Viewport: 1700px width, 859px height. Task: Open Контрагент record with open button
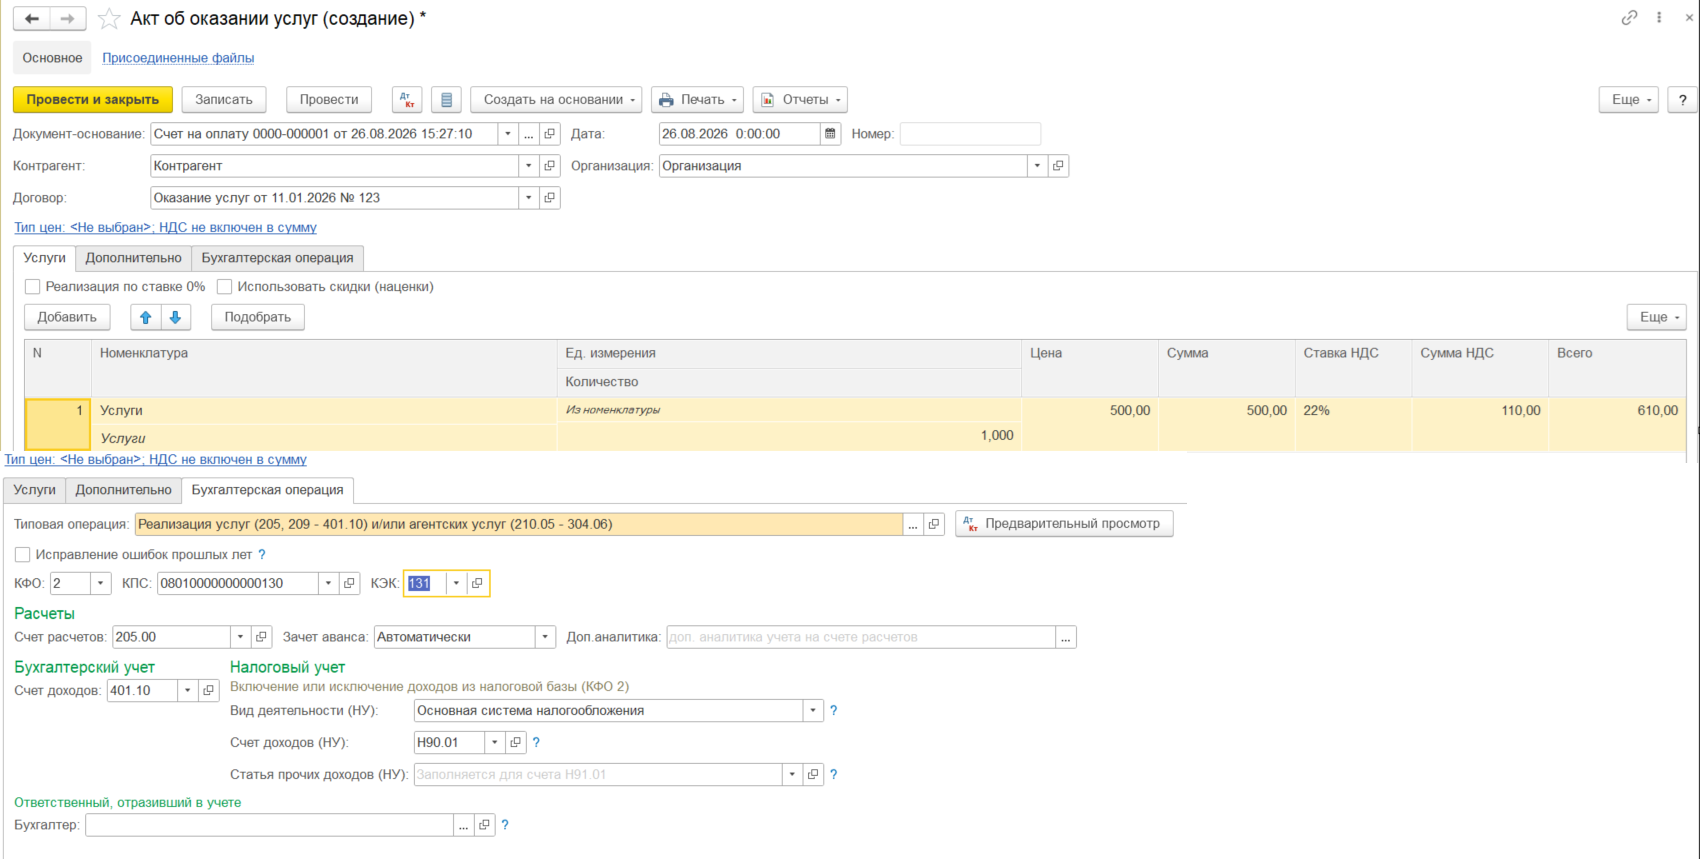[550, 166]
